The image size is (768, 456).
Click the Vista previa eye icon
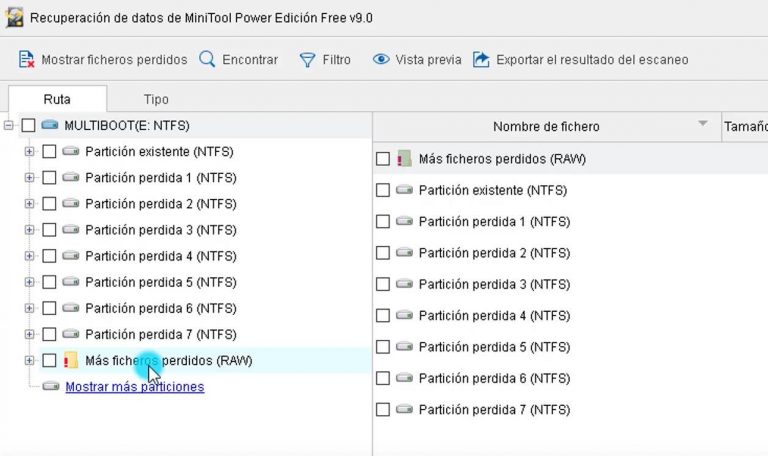381,59
